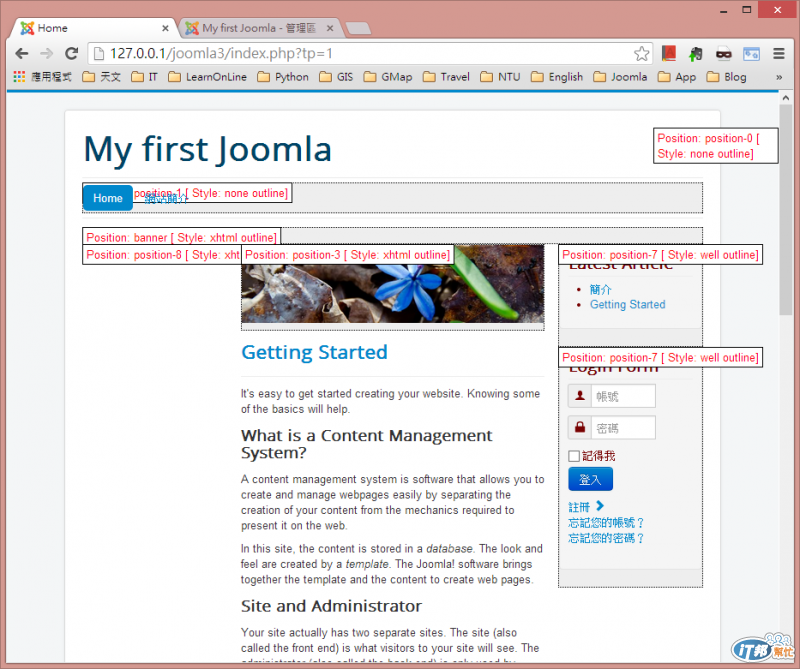This screenshot has width=800, height=669.
Task: Close the My first Joomla tab
Action: pyautogui.click(x=330, y=29)
